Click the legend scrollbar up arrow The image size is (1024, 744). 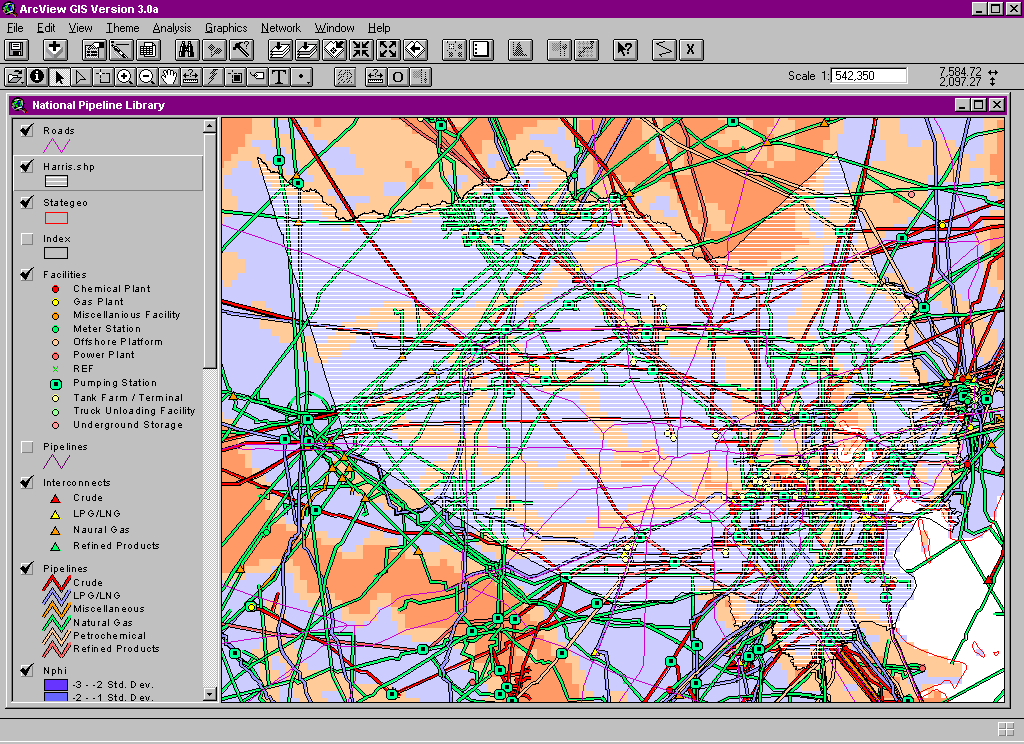point(210,125)
